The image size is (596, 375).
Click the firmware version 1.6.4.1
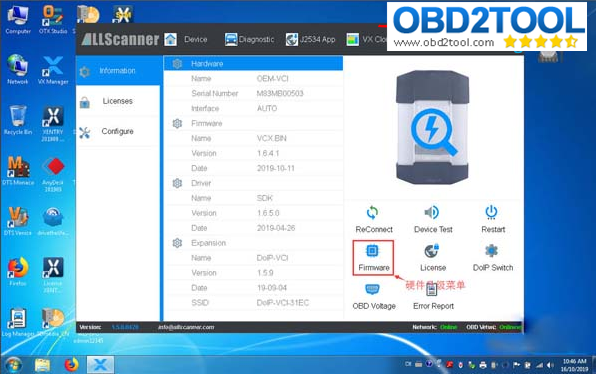coord(268,153)
